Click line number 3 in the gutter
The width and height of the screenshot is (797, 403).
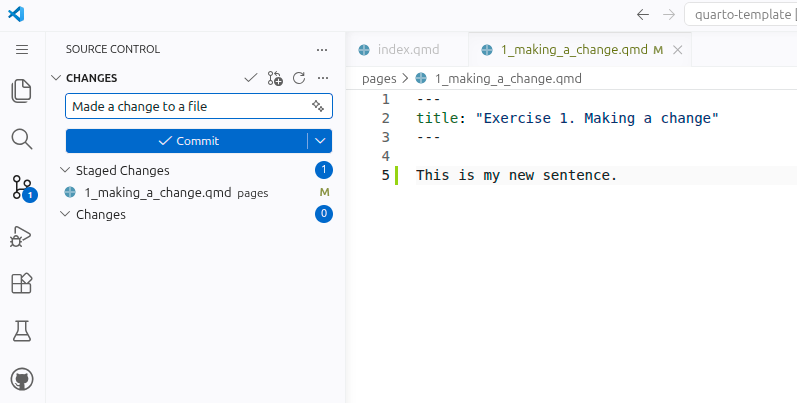pyautogui.click(x=386, y=137)
